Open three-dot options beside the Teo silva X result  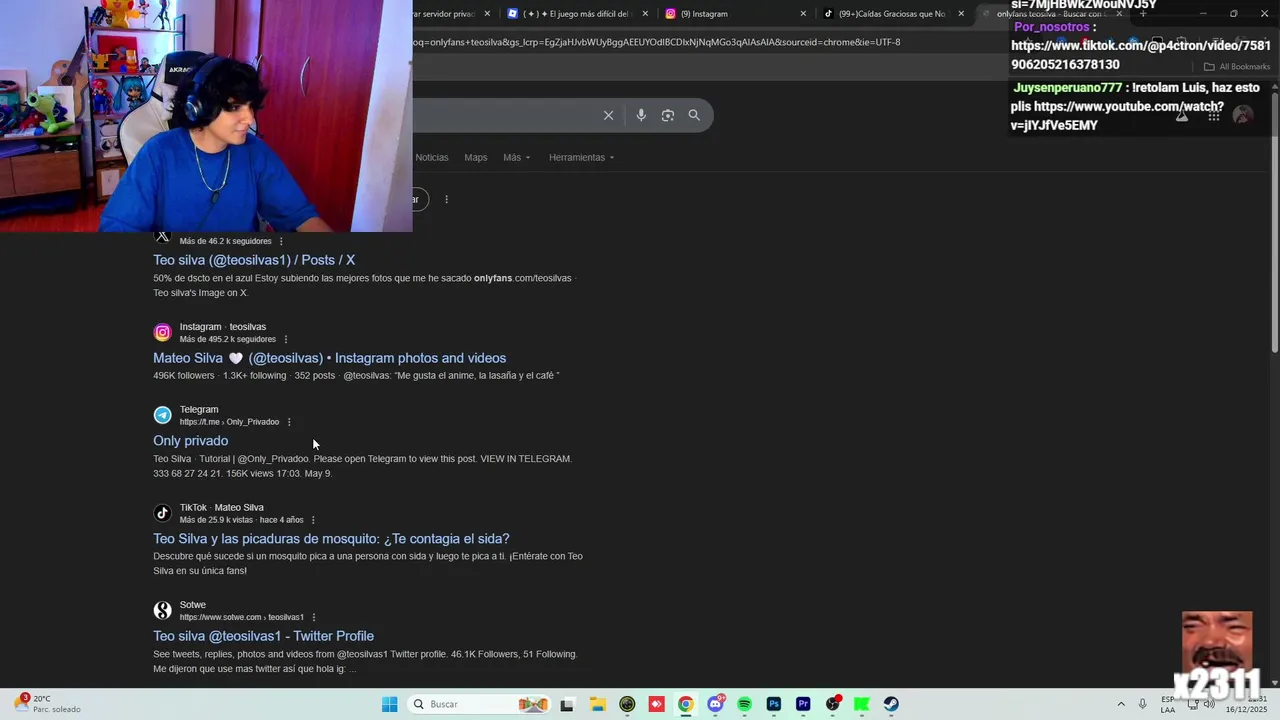coord(281,241)
